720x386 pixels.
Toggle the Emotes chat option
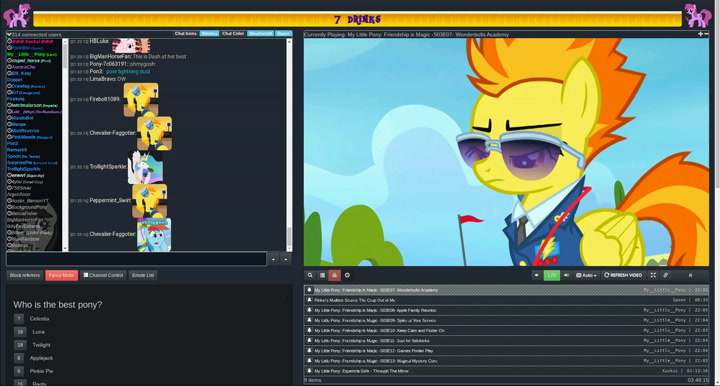209,34
